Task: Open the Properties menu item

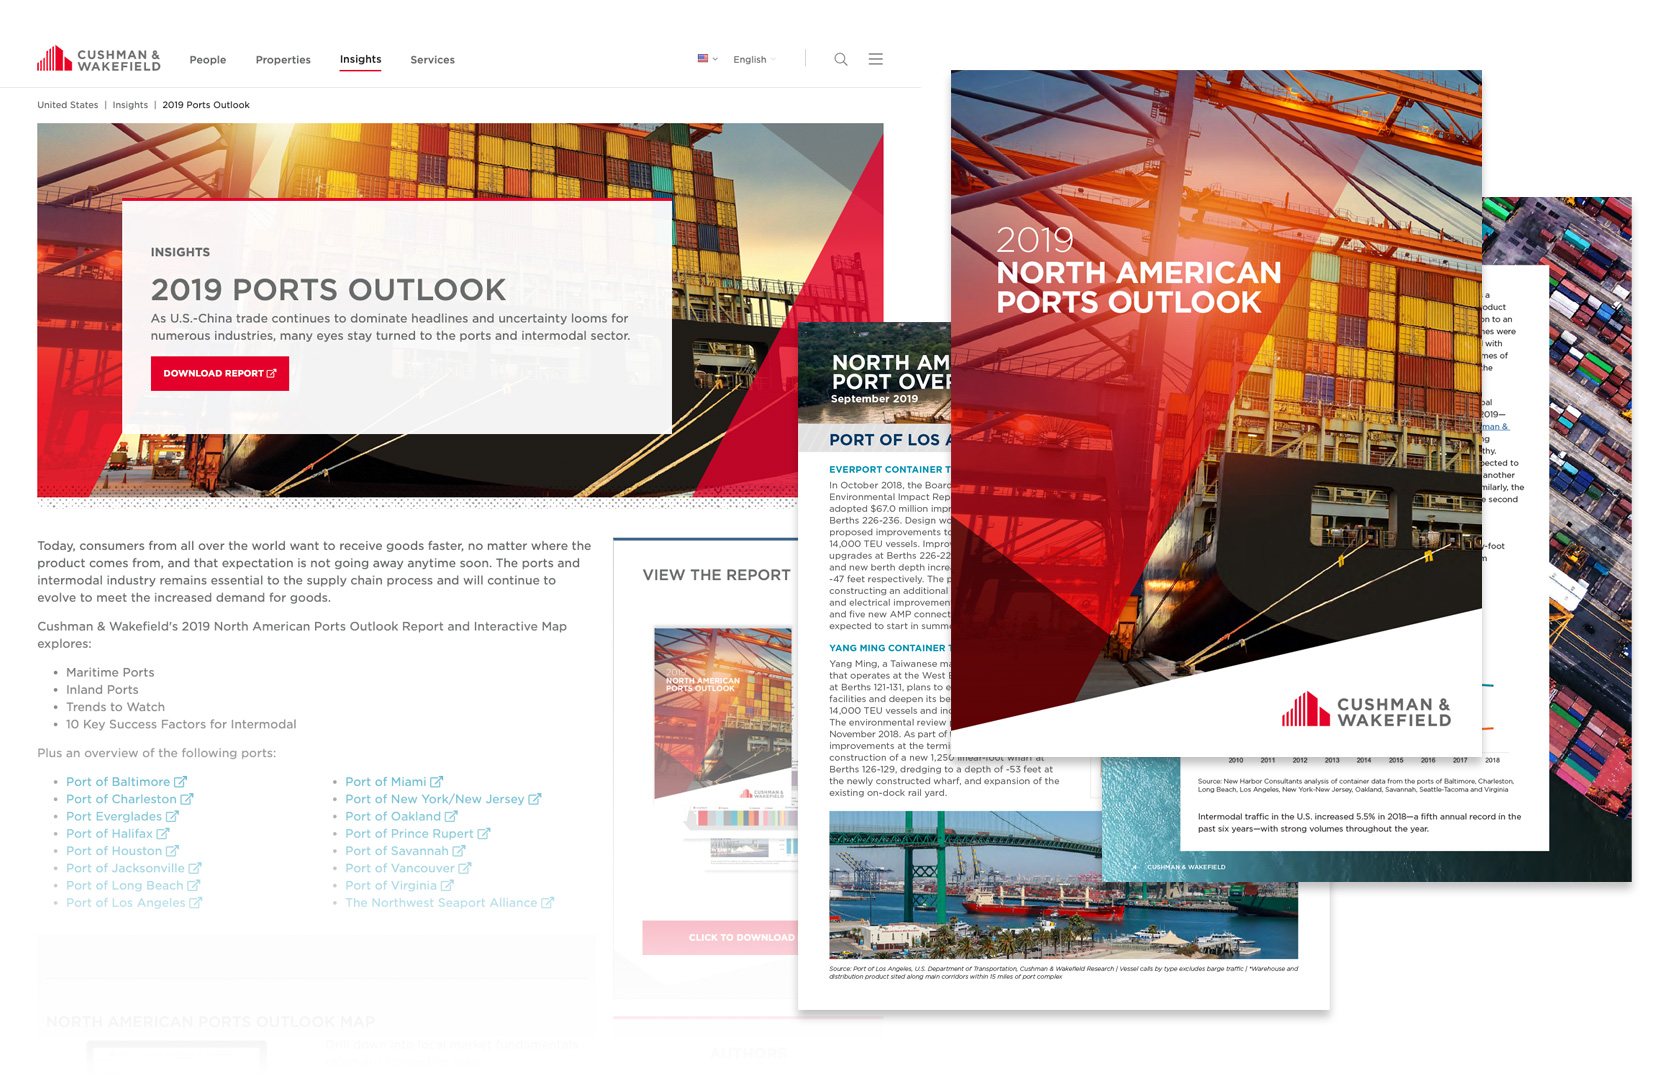Action: tap(283, 60)
